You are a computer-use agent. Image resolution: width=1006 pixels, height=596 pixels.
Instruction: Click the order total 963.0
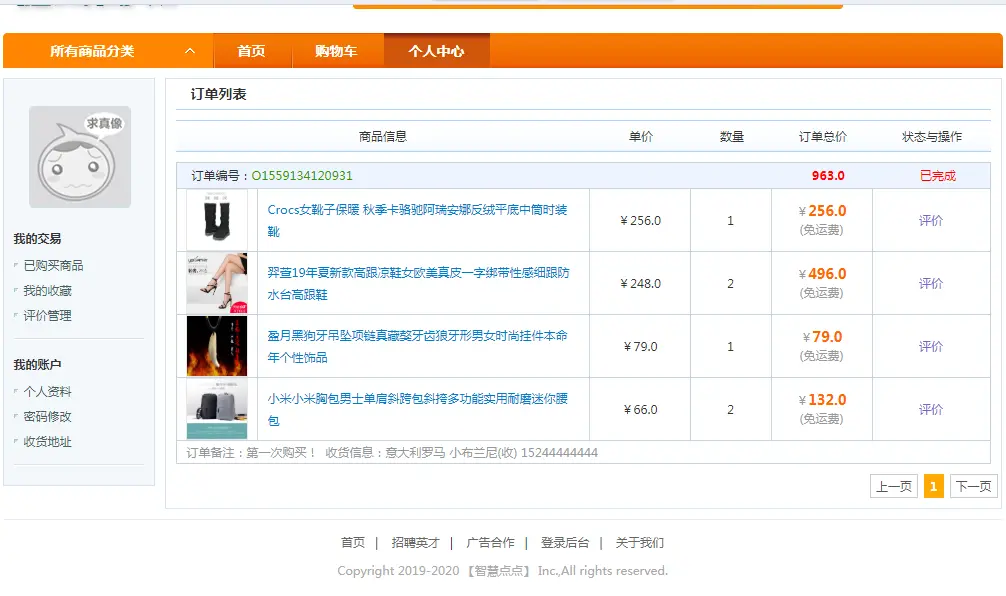[828, 176]
